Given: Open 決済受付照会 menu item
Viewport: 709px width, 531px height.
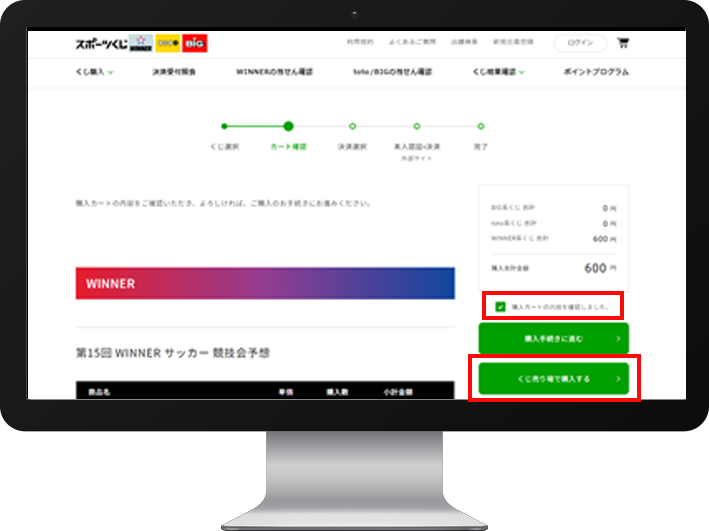Looking at the screenshot, I should 172,72.
